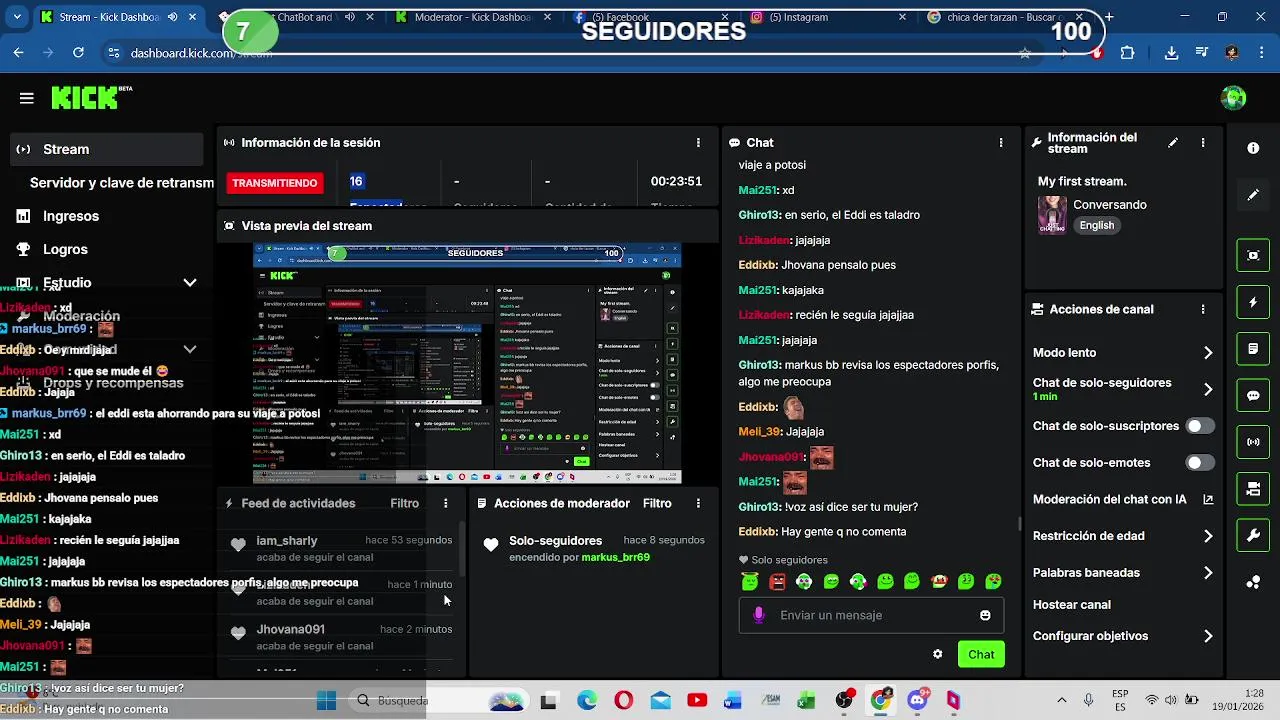Open Chrome downloads icon

click(1171, 53)
